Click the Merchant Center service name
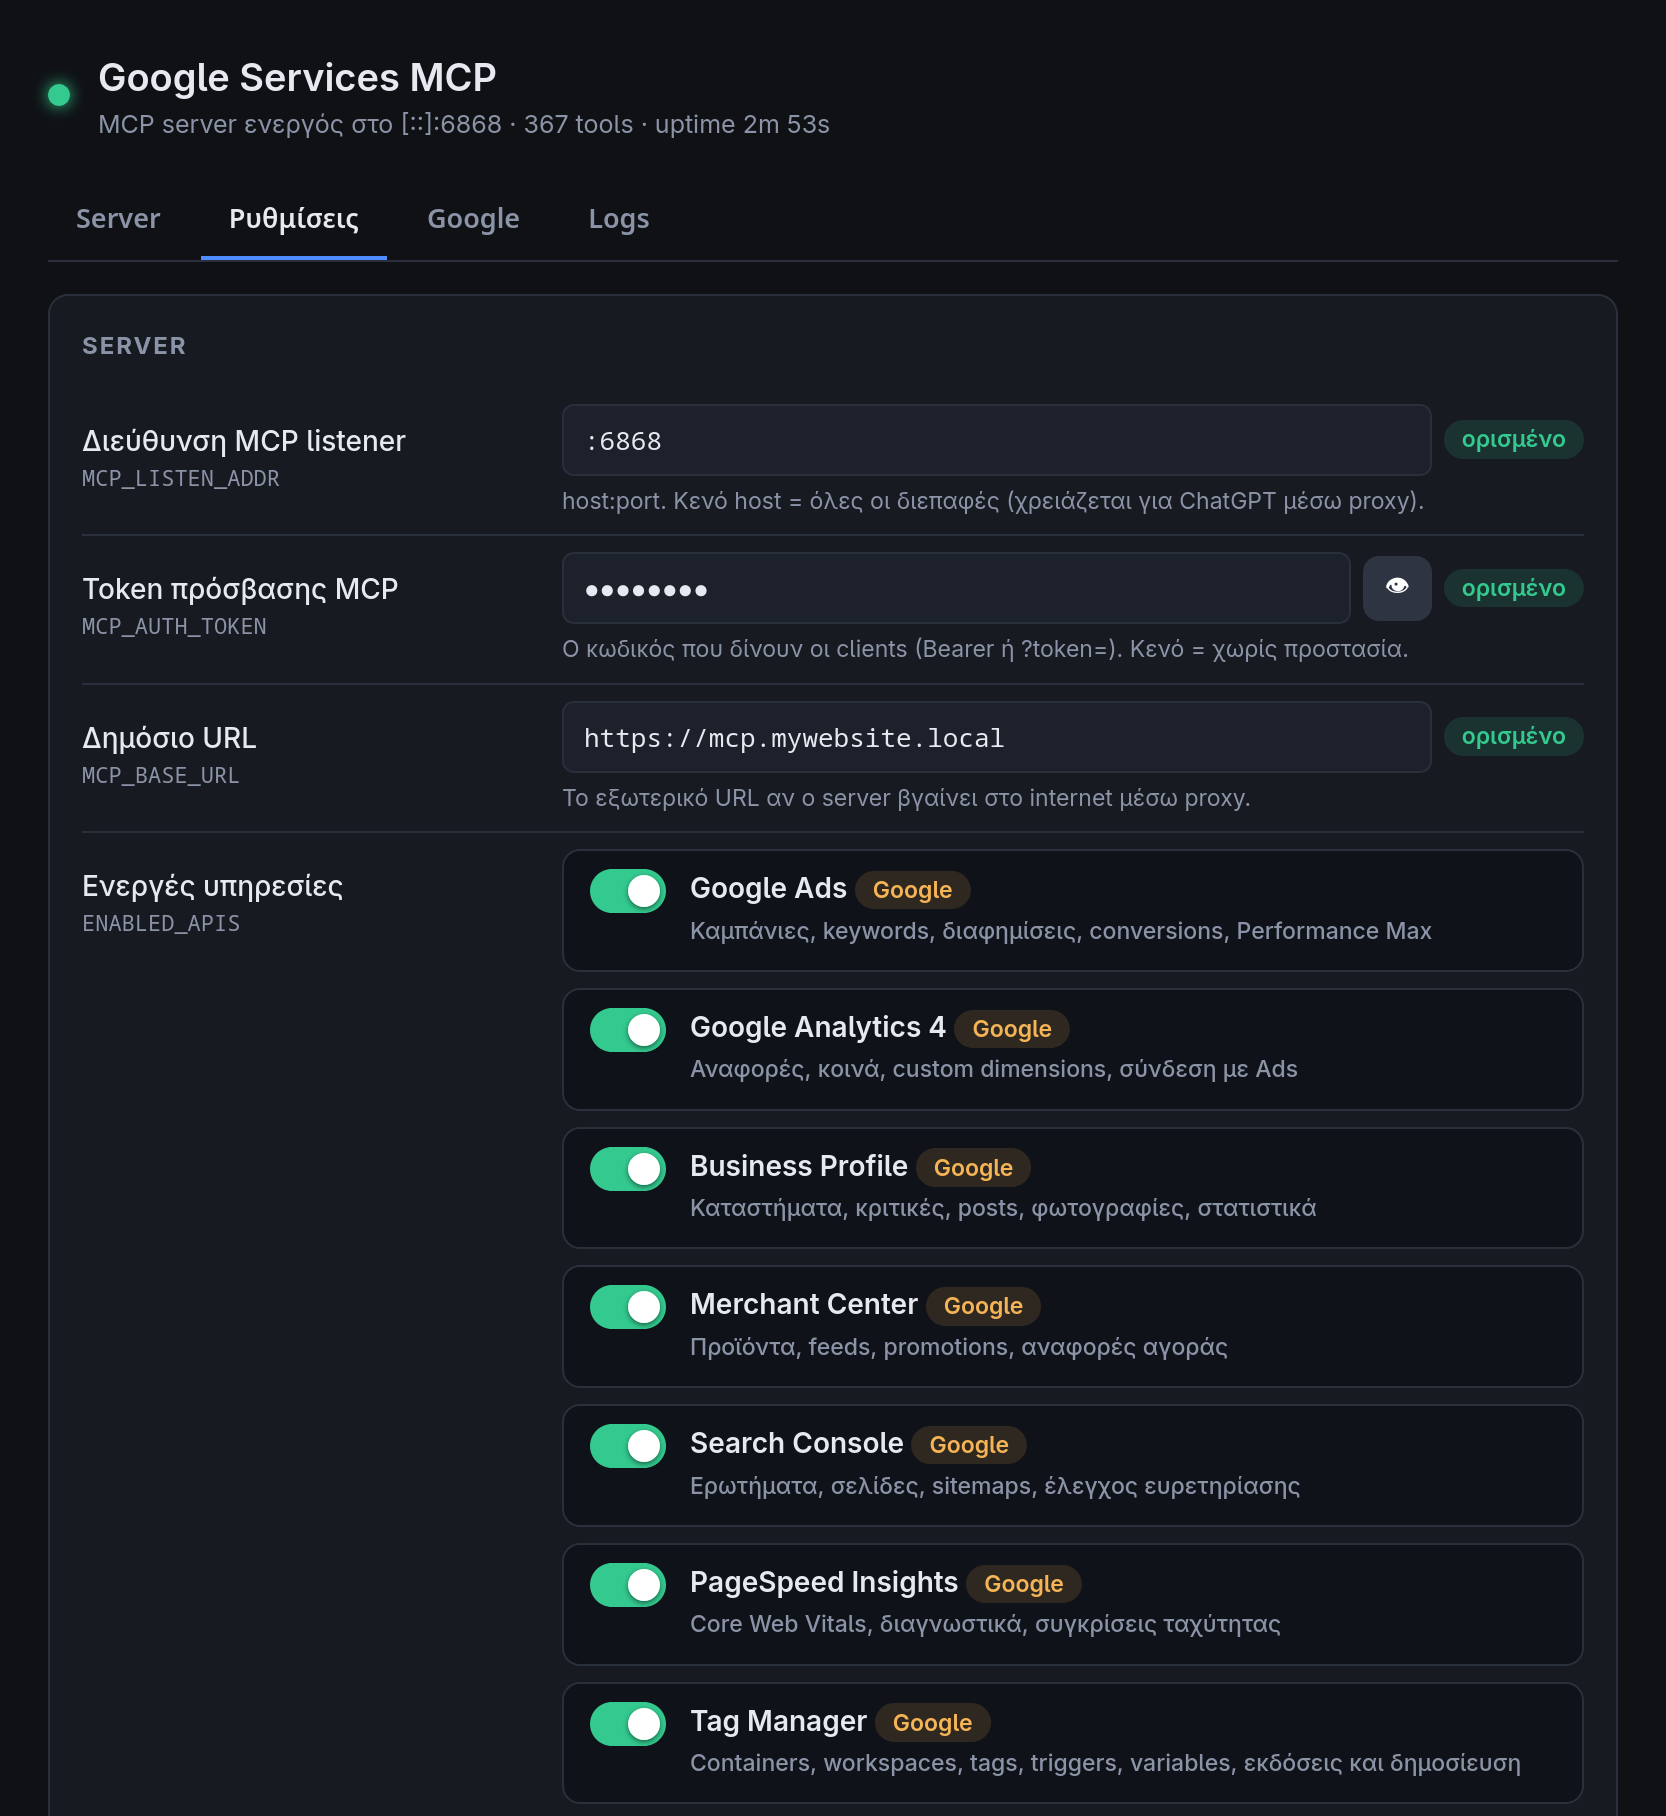The width and height of the screenshot is (1666, 1816). [804, 1305]
